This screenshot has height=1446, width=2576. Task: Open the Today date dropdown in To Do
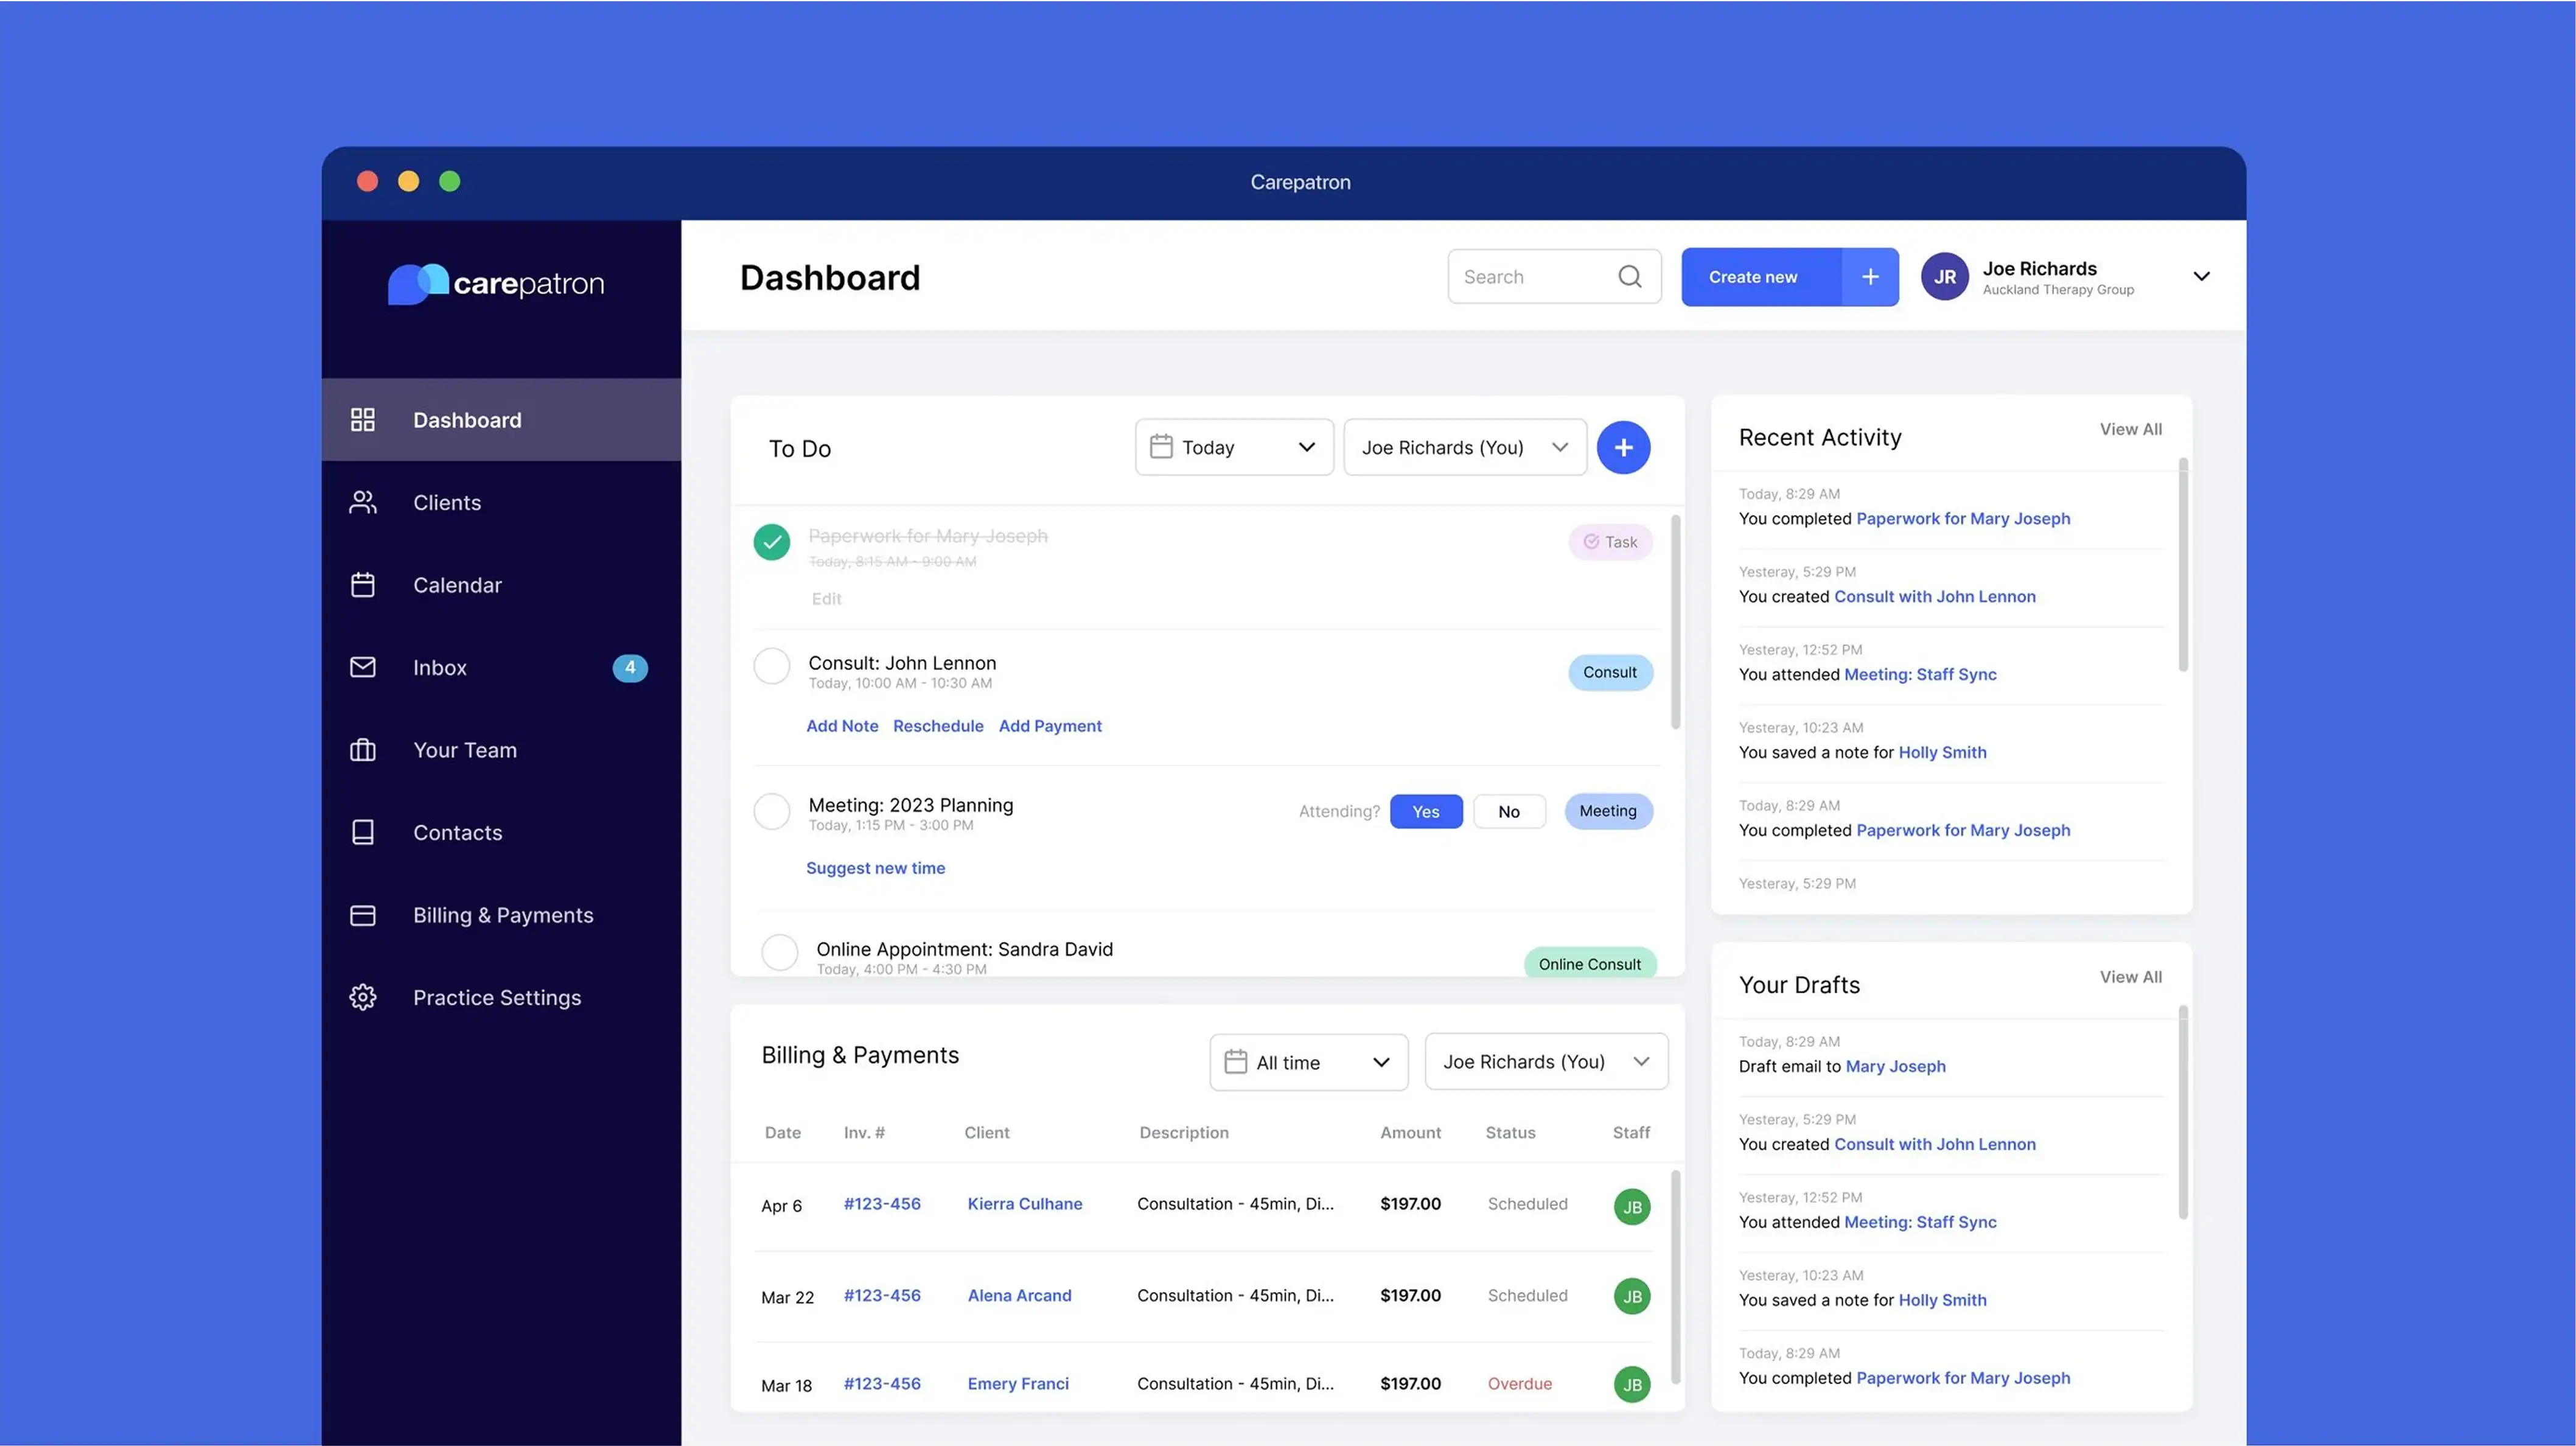pos(1234,447)
